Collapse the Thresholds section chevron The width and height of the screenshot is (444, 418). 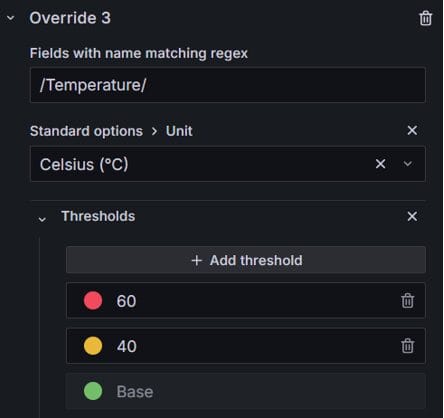(42, 219)
